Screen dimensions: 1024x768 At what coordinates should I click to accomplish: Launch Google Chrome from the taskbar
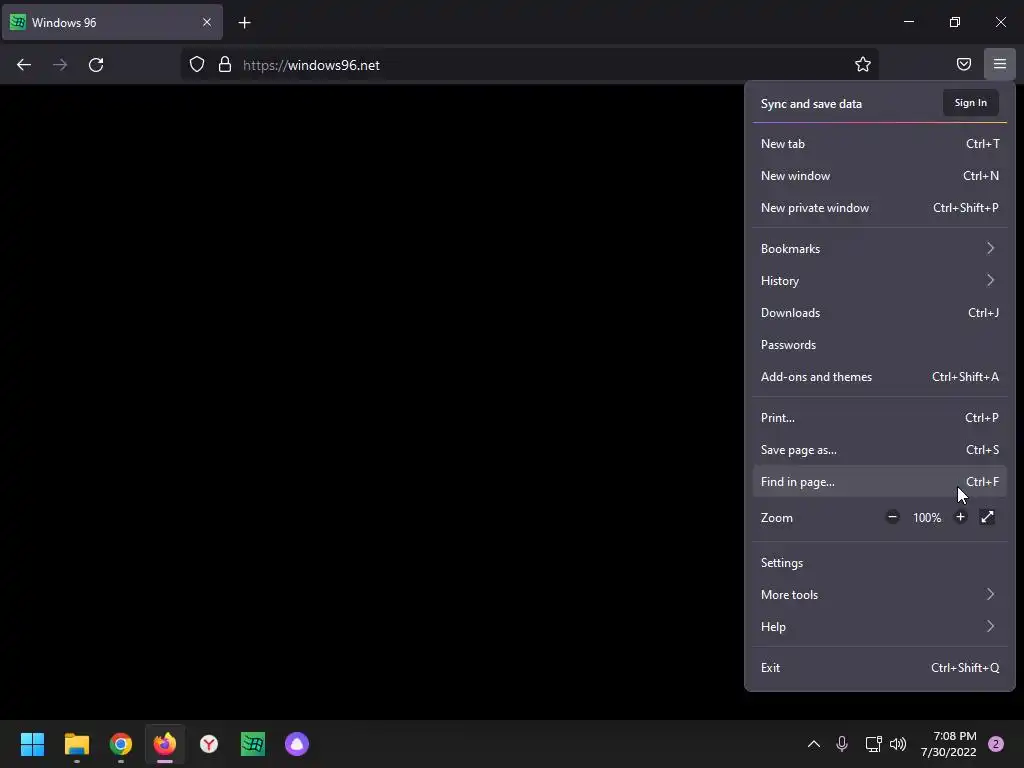(121, 744)
